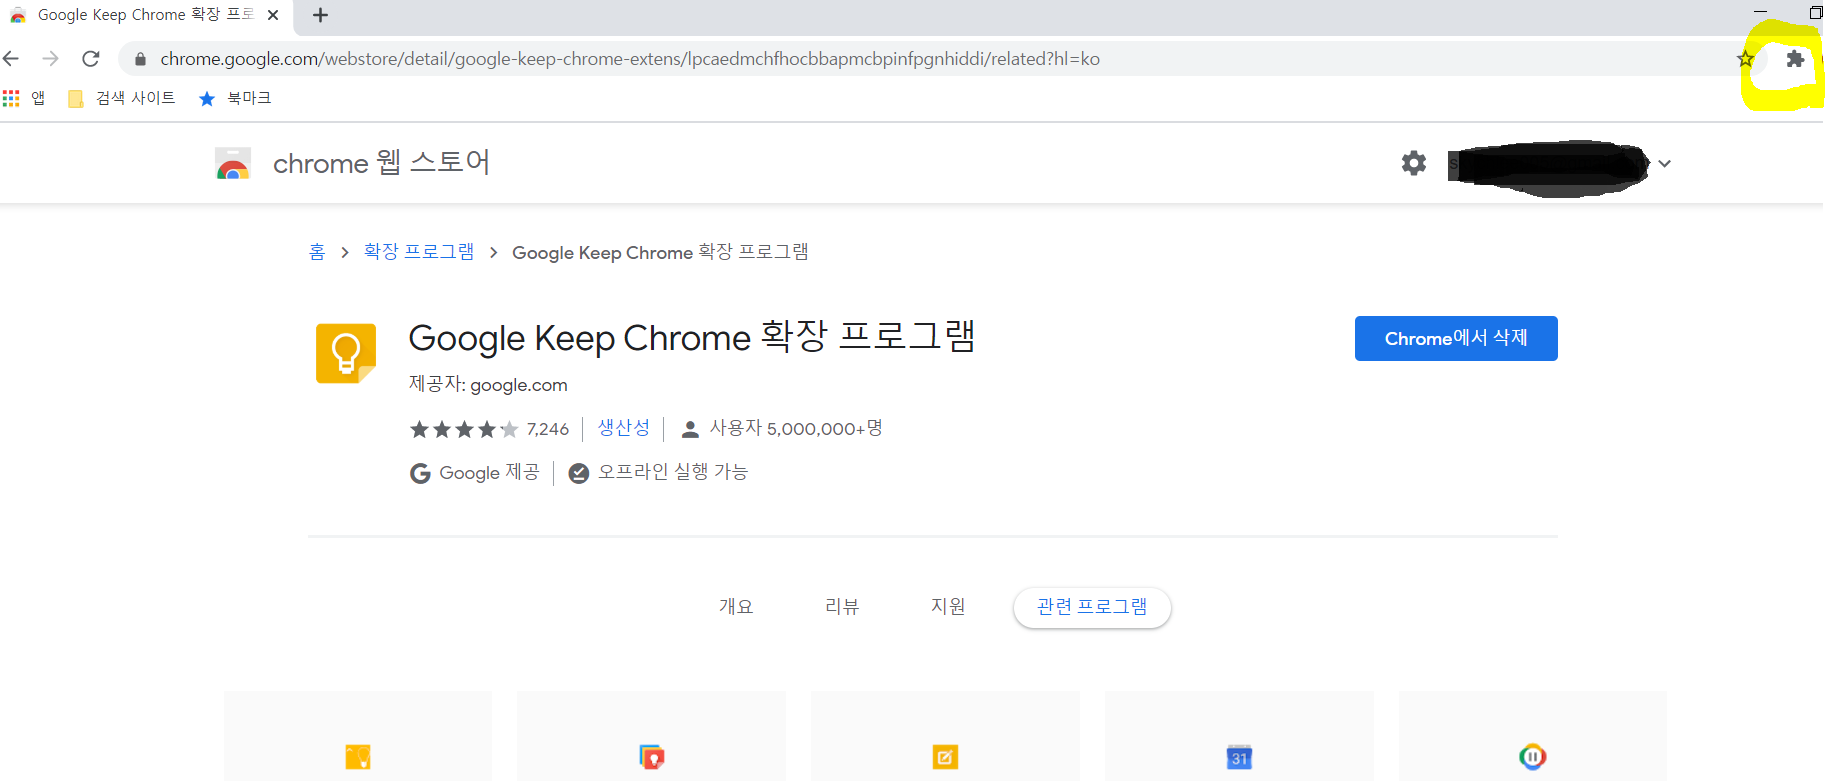Viewport: 1825px width, 781px height.
Task: Click the 오프라인 실행 가능 label
Action: point(673,472)
